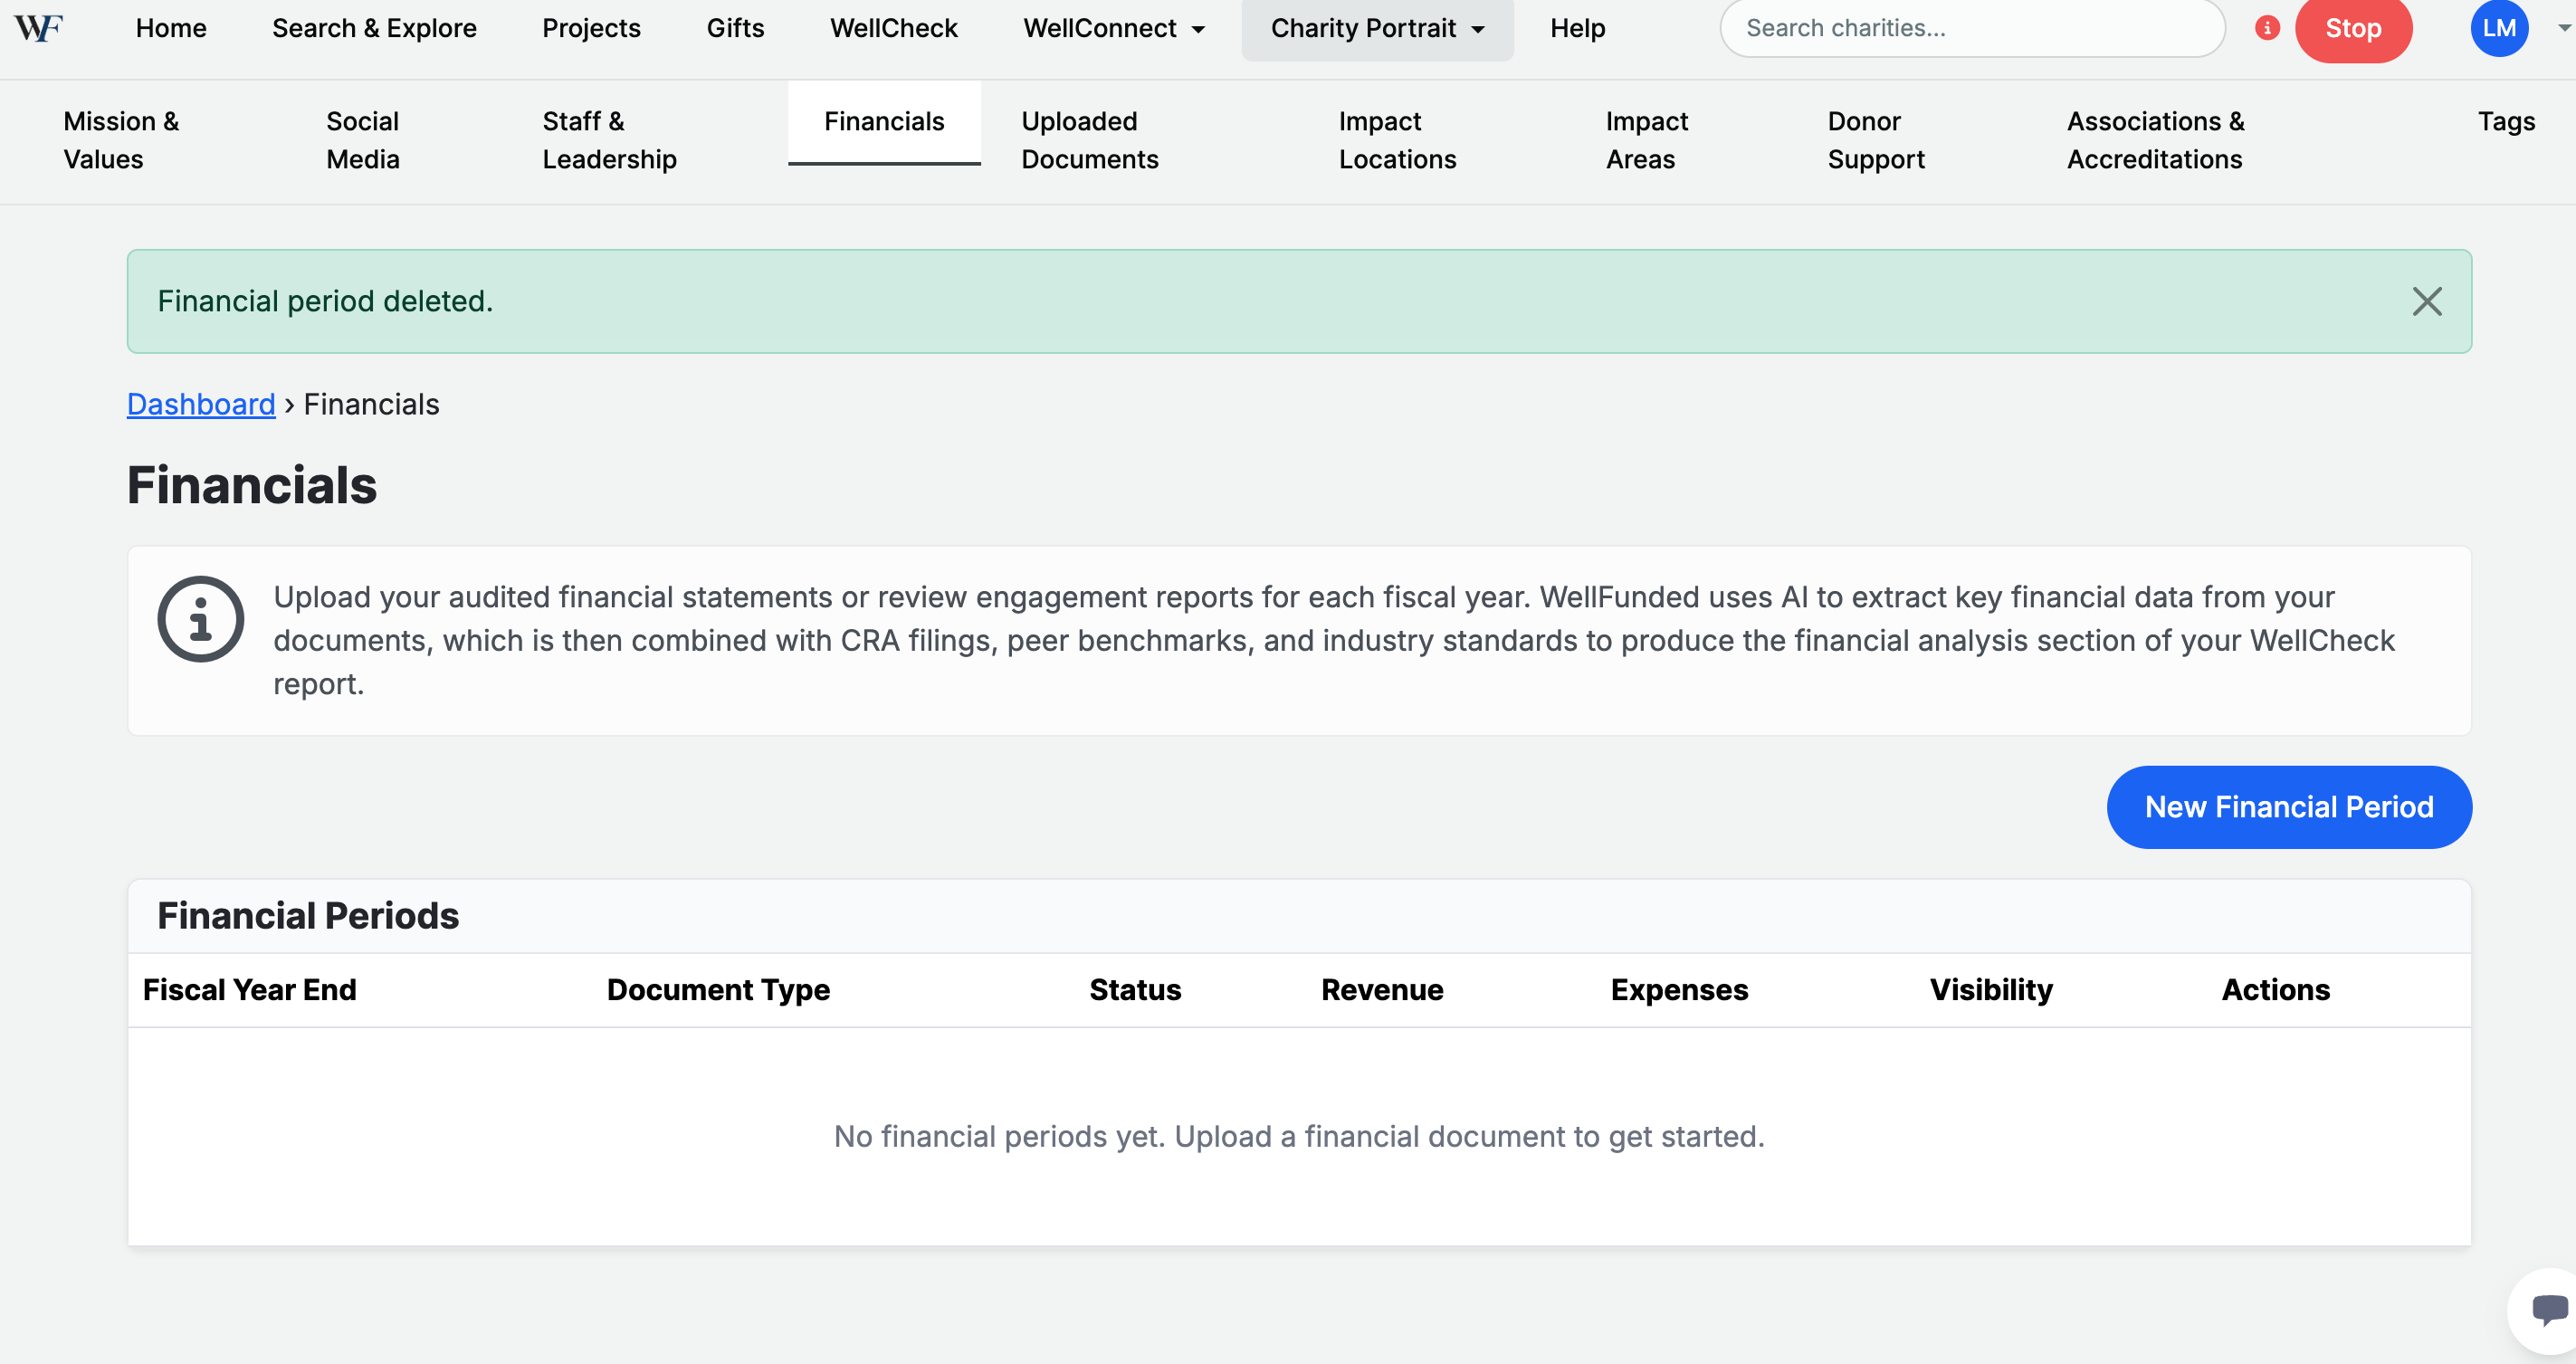Open Search & Explore in the navigation
Screen dimensions: 2576x1364
click(x=374, y=28)
